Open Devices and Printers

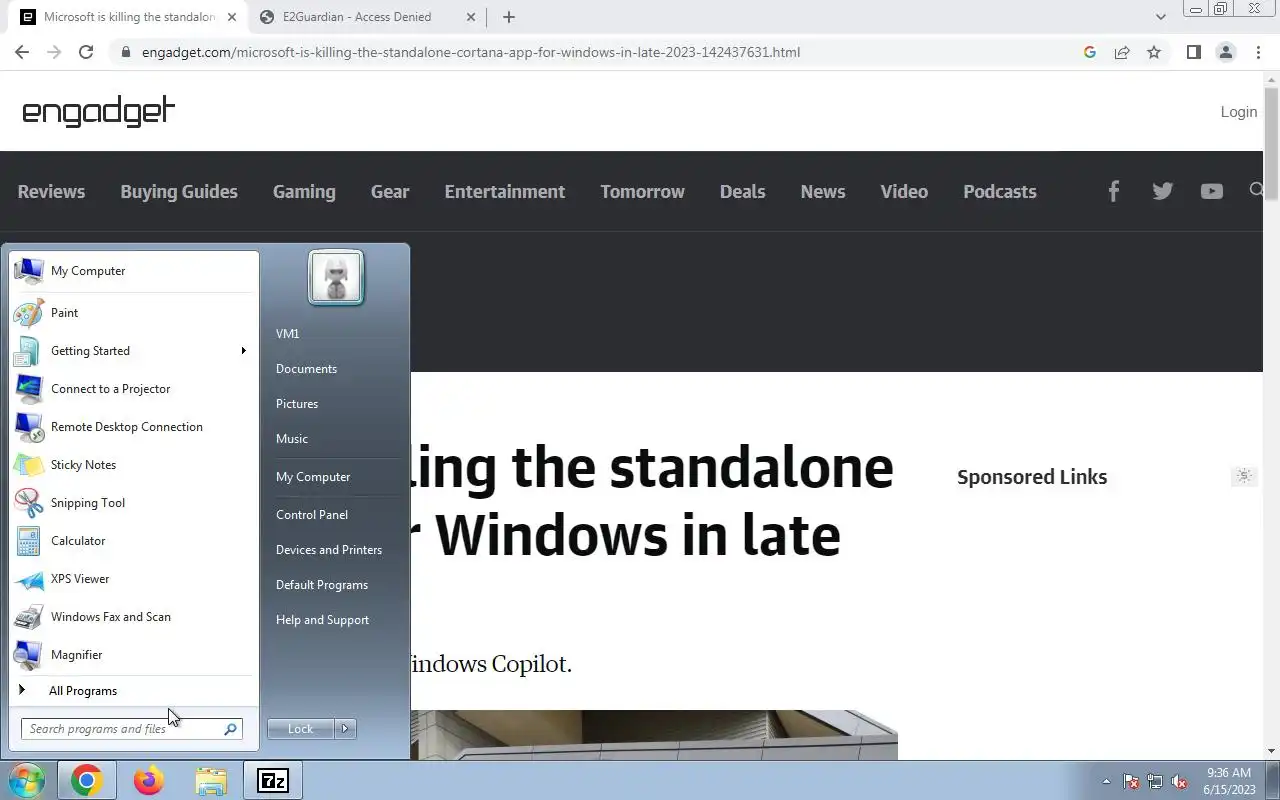(329, 550)
